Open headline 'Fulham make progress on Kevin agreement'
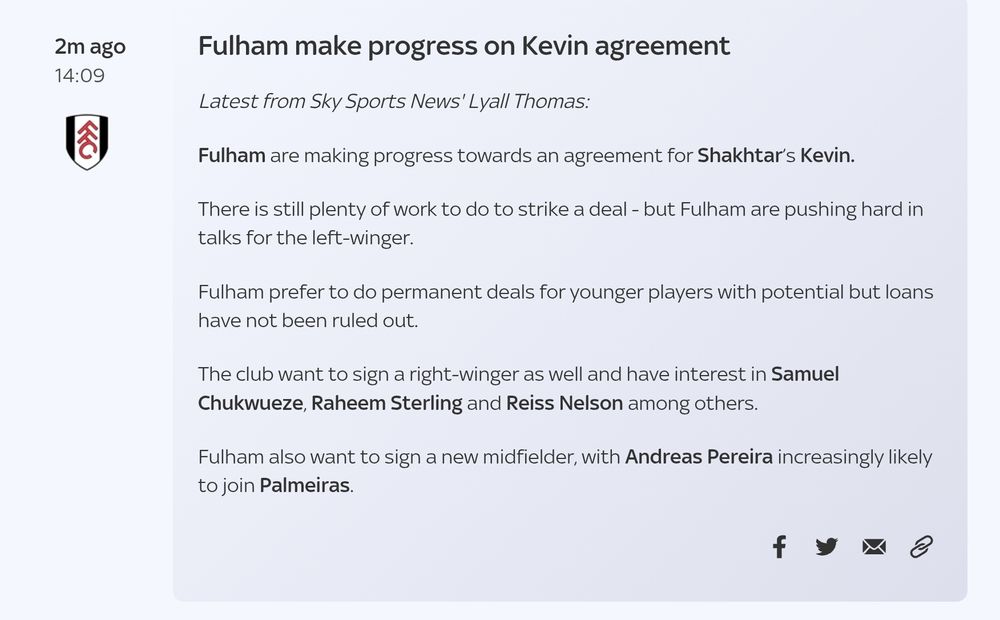Image resolution: width=1000 pixels, height=620 pixels. [x=464, y=46]
